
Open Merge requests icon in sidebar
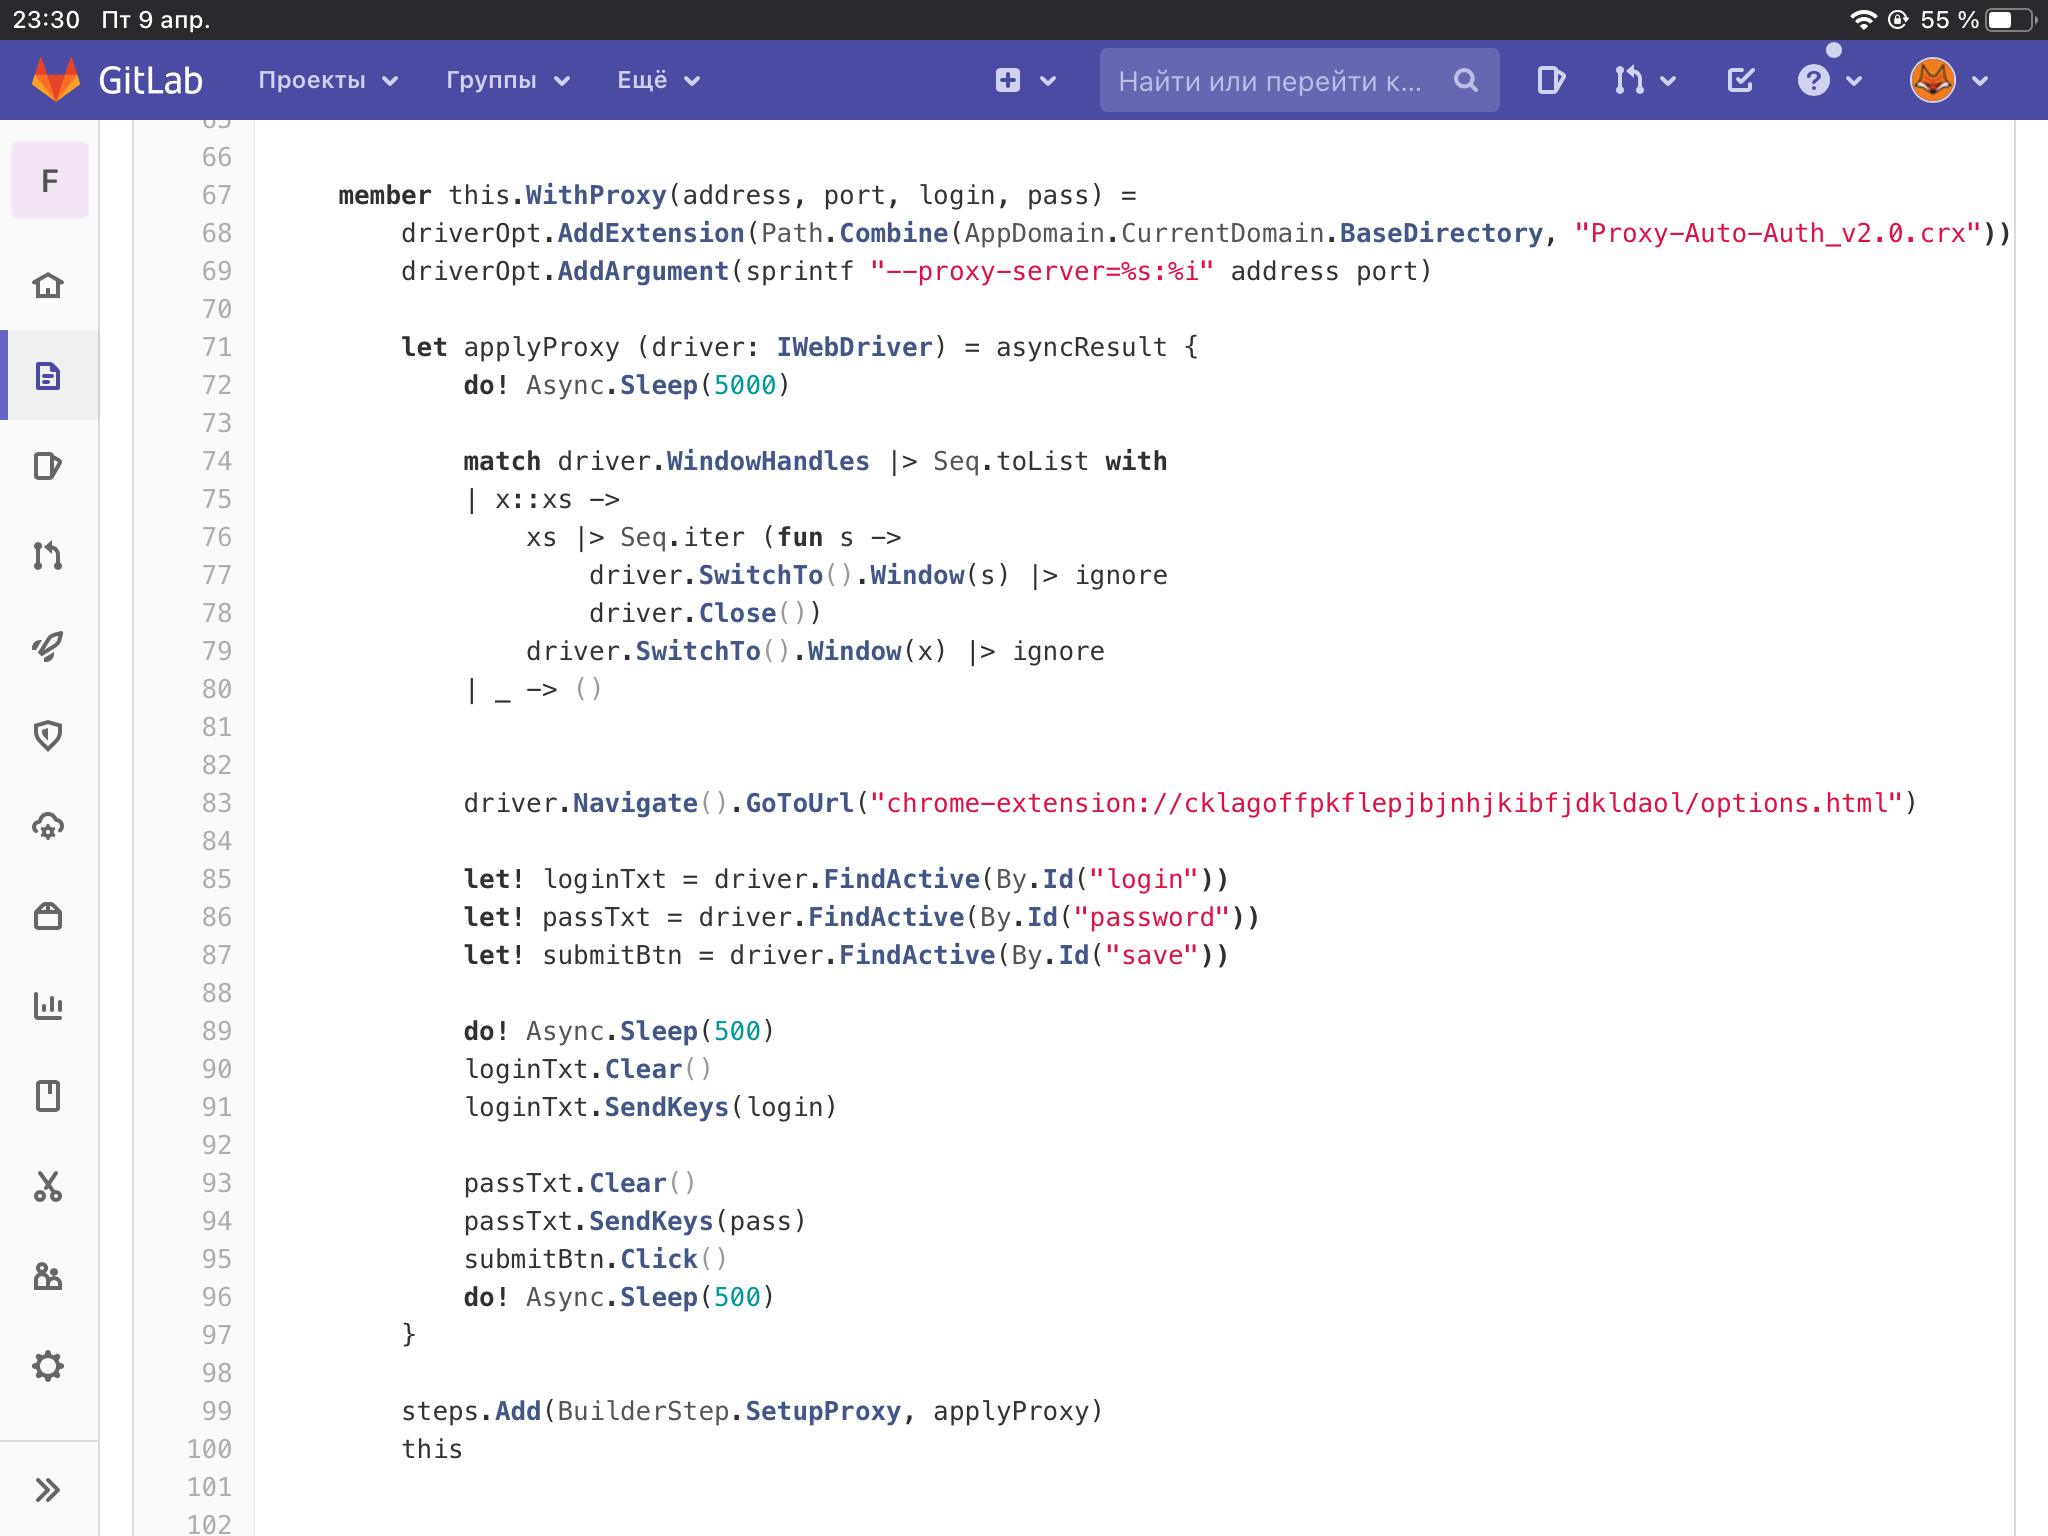coord(48,556)
